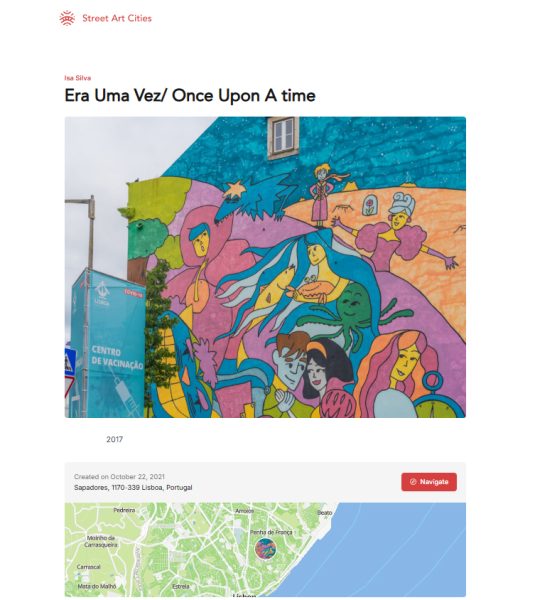
Task: Click the Sapadores Lisboa address text
Action: click(x=133, y=488)
